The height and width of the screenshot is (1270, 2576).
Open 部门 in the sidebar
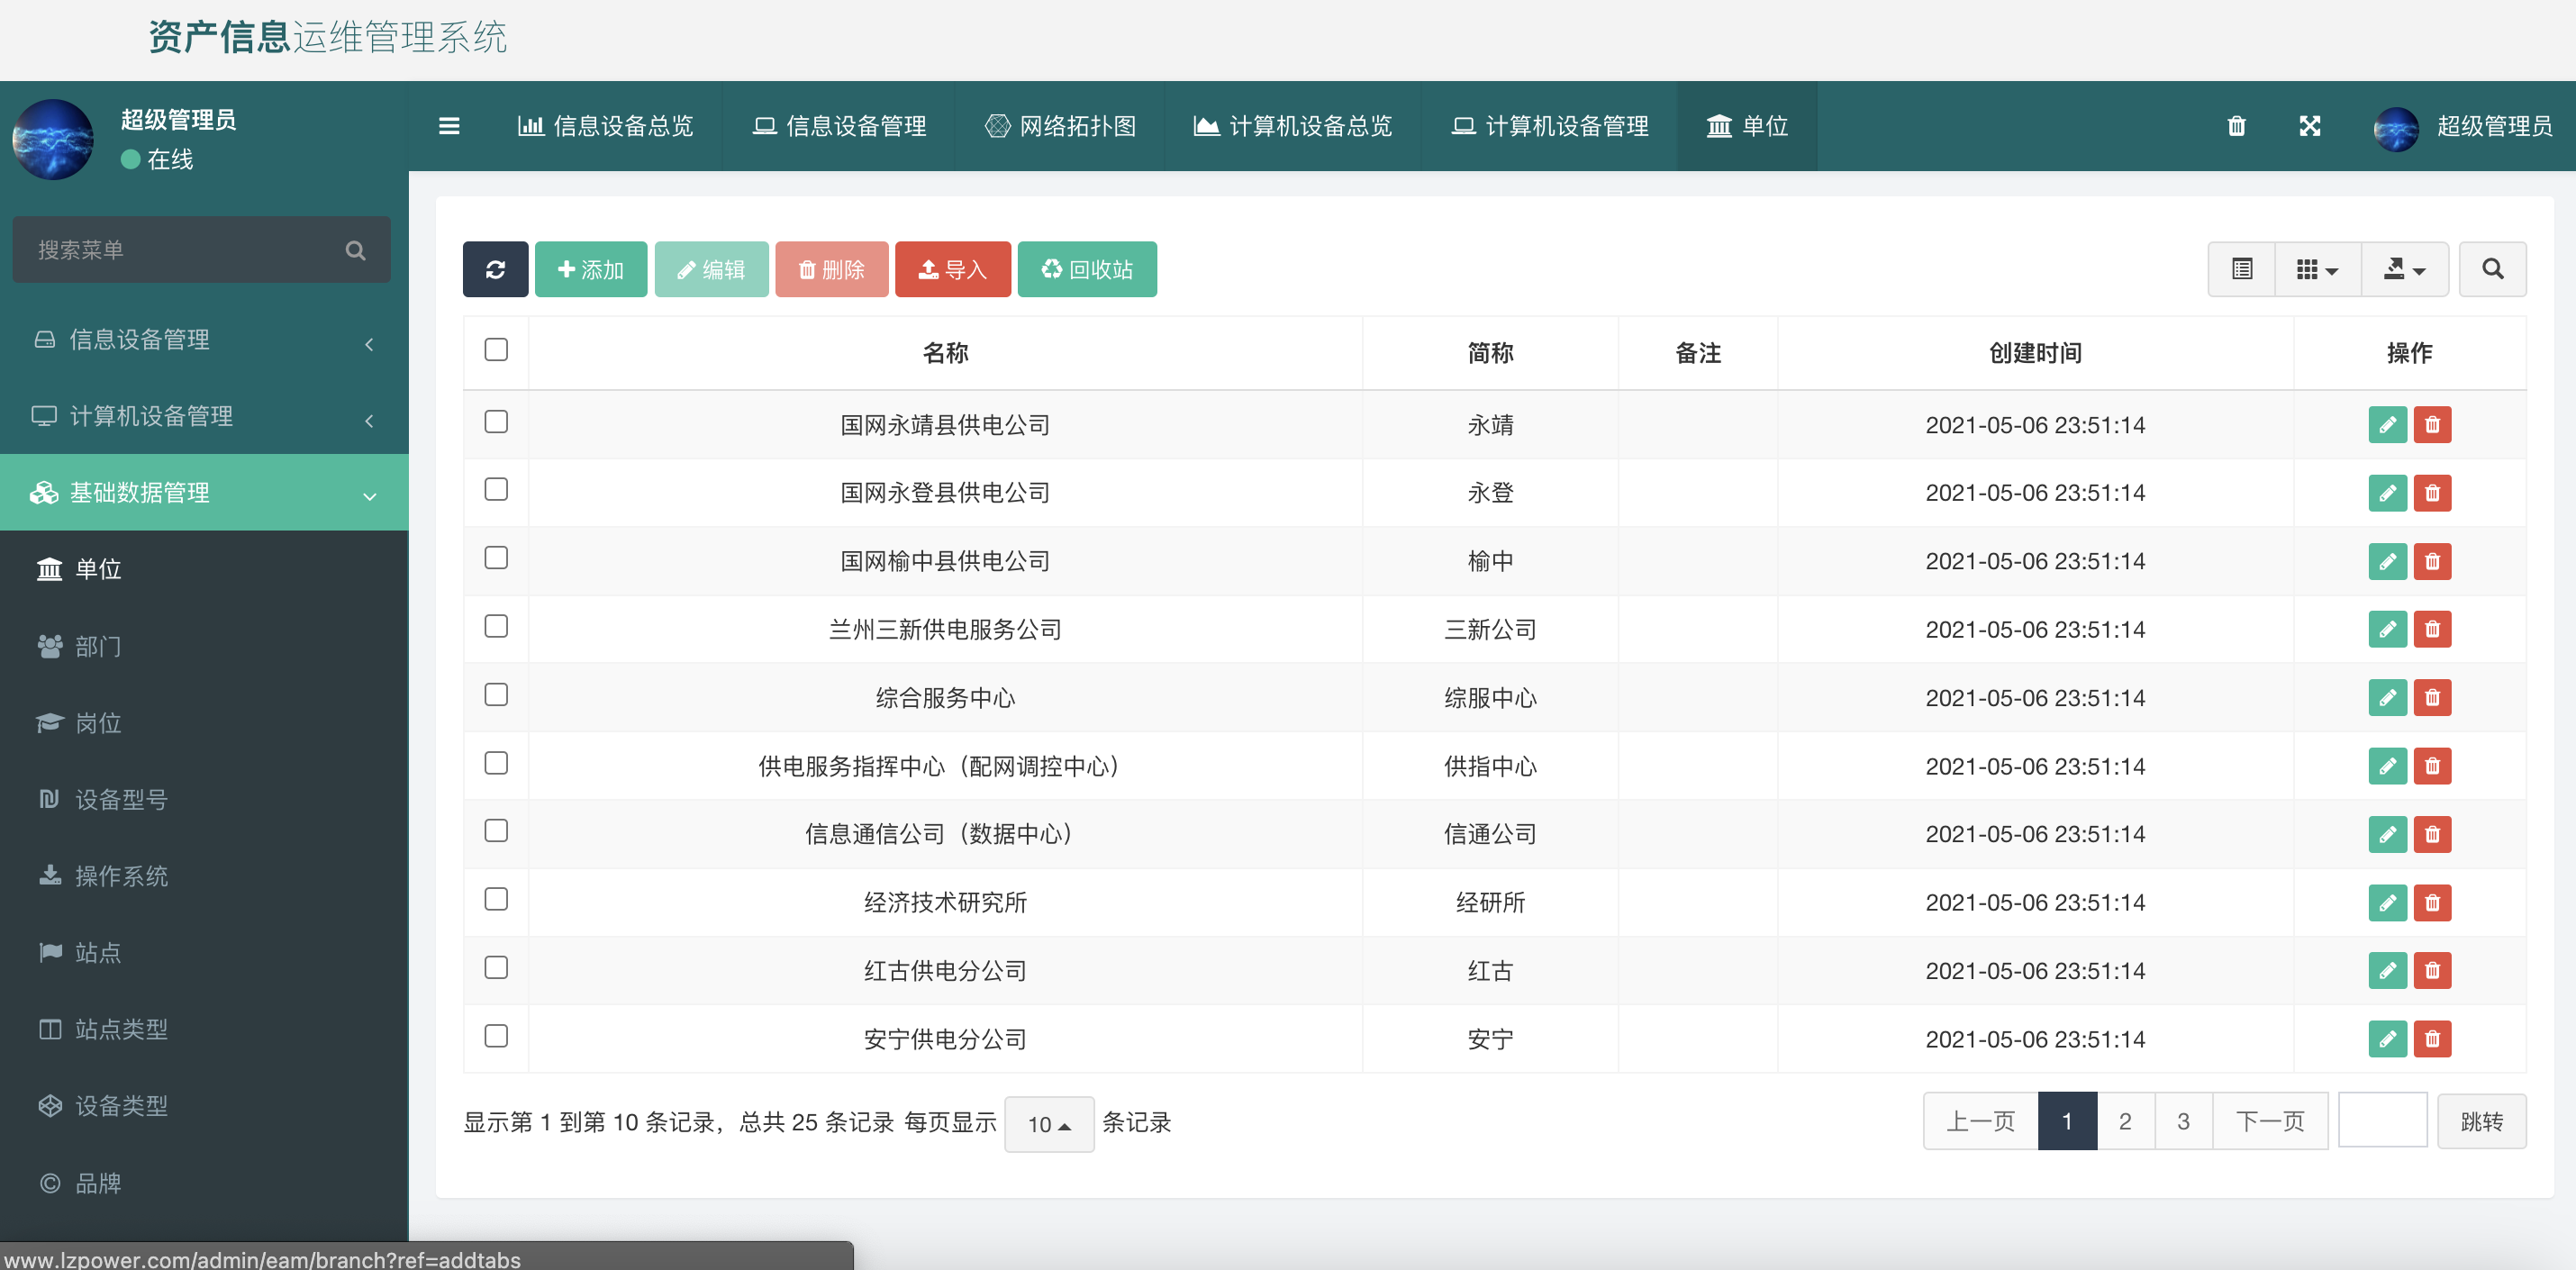(204, 646)
